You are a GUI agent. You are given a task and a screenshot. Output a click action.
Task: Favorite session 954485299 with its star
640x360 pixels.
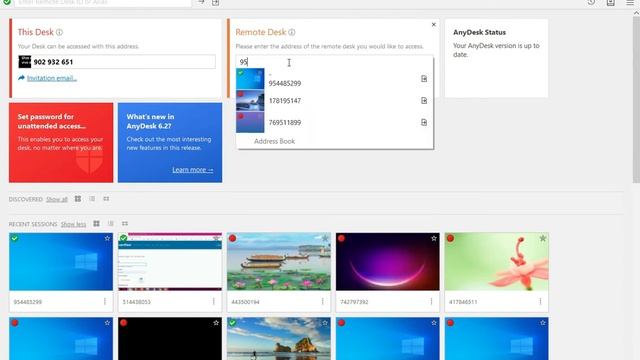pyautogui.click(x=107, y=238)
